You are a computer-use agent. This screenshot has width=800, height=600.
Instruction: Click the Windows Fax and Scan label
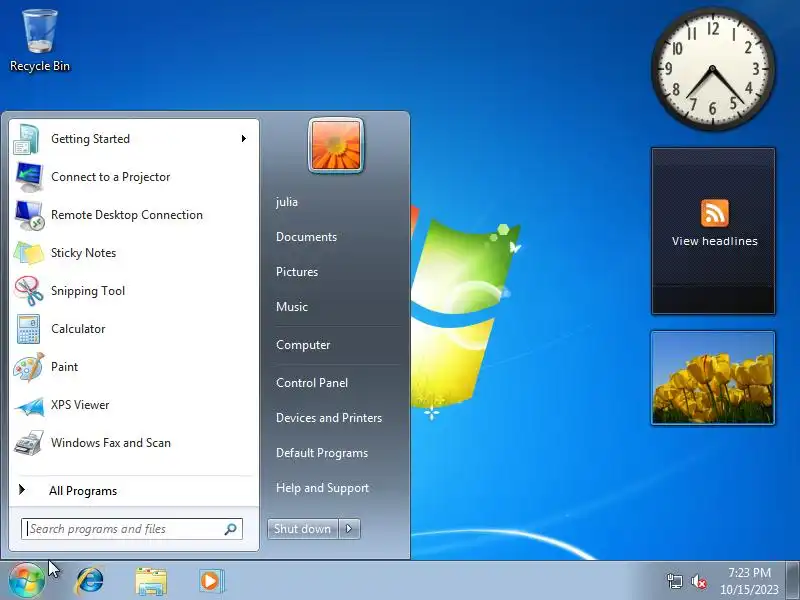coord(111,443)
